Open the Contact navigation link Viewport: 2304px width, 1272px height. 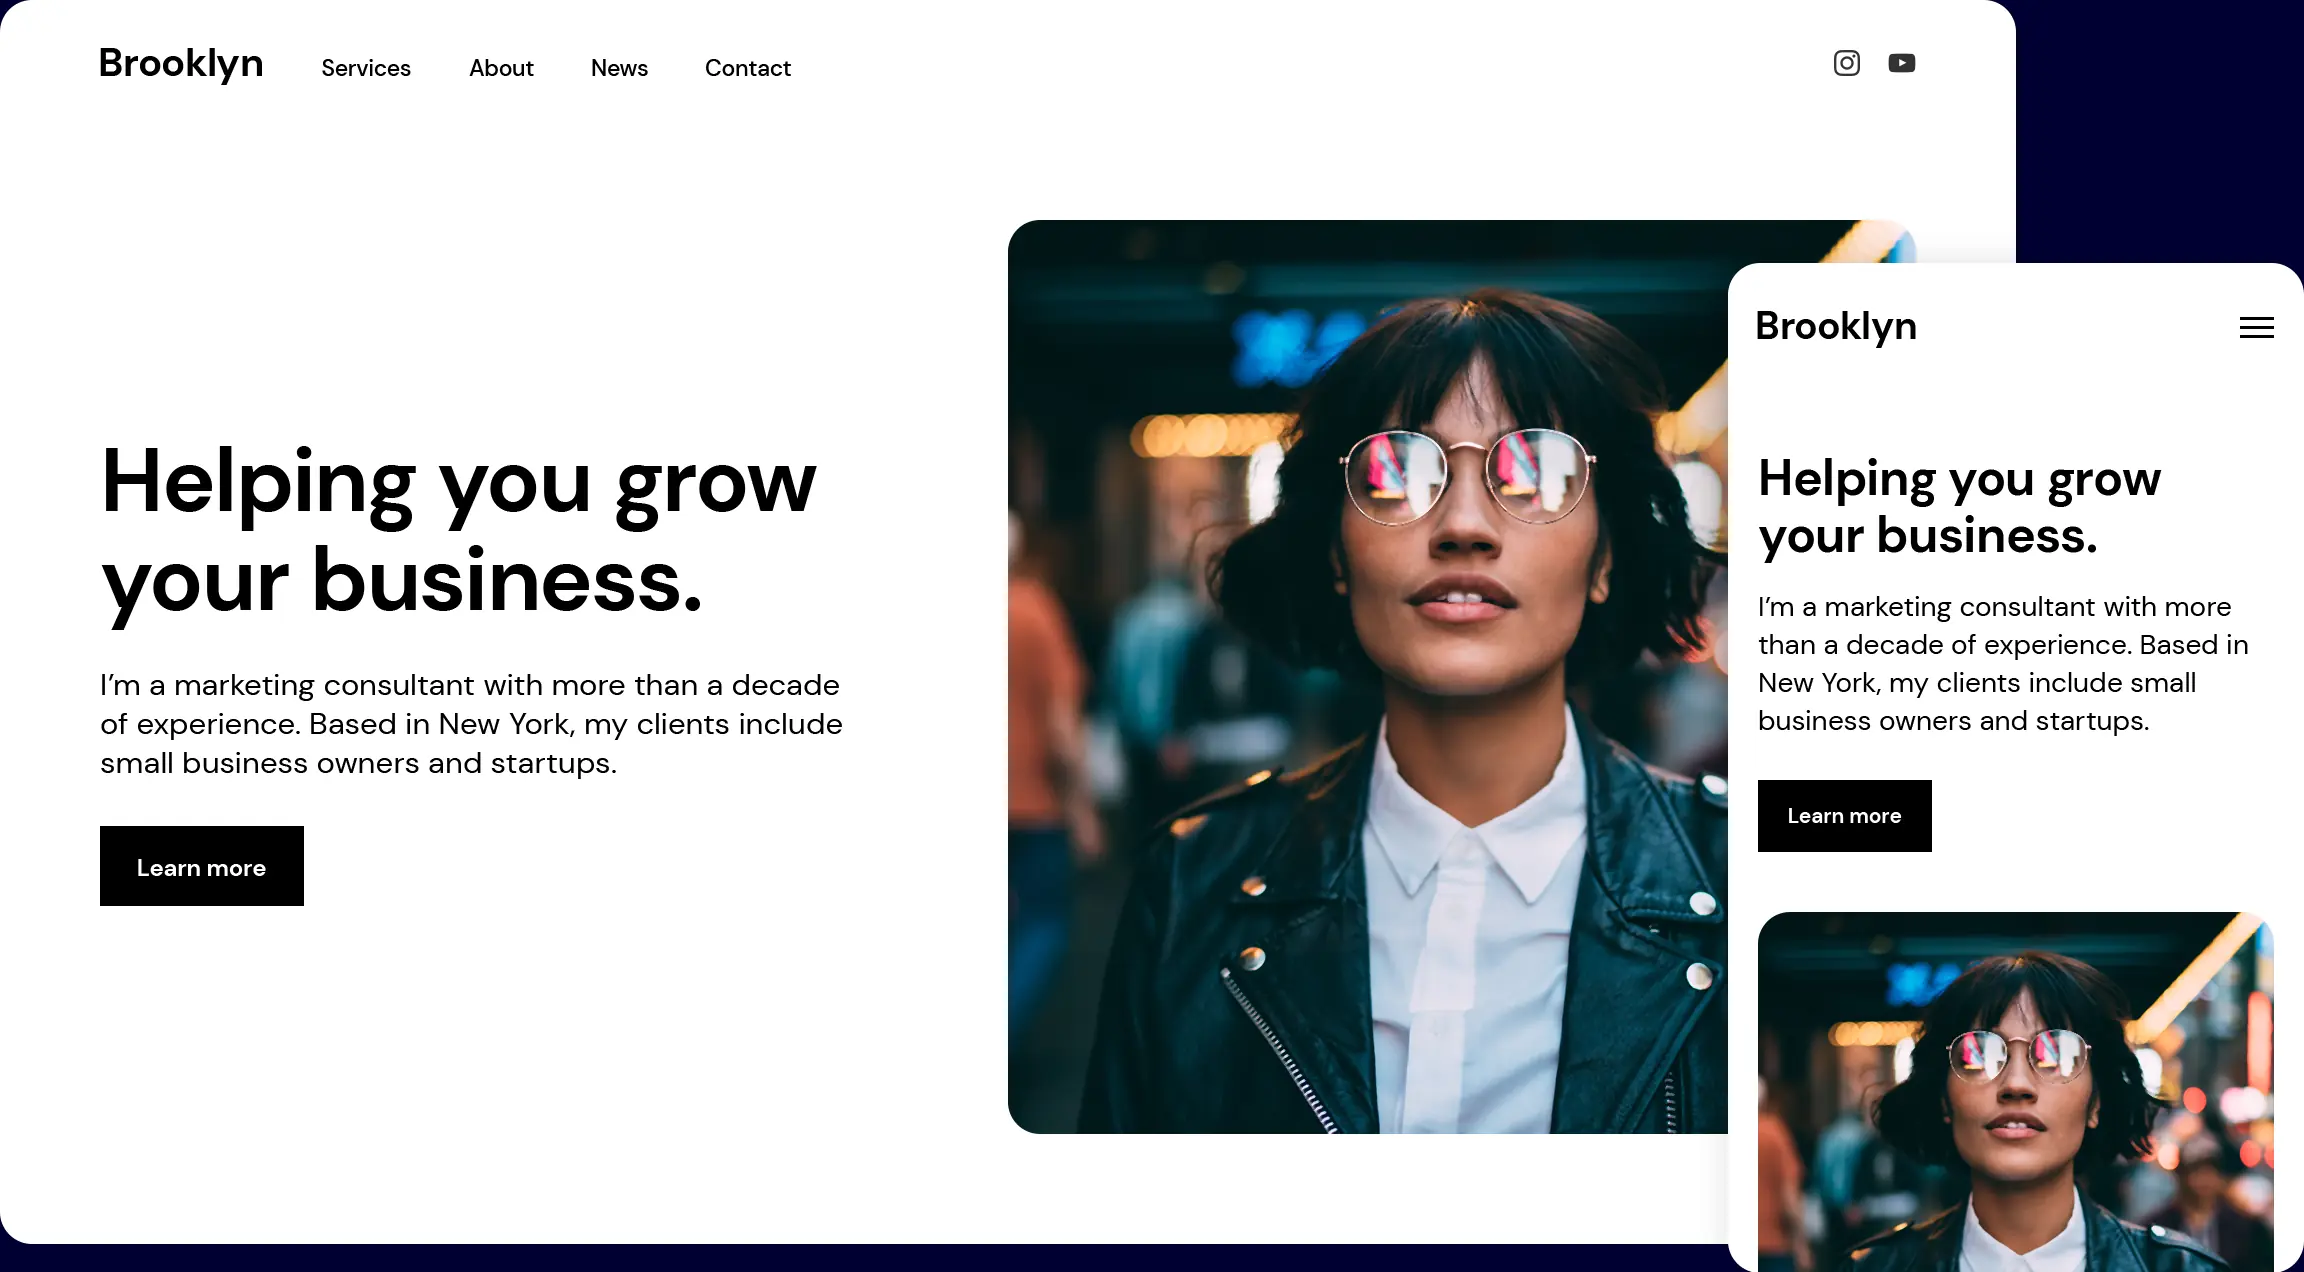tap(748, 68)
